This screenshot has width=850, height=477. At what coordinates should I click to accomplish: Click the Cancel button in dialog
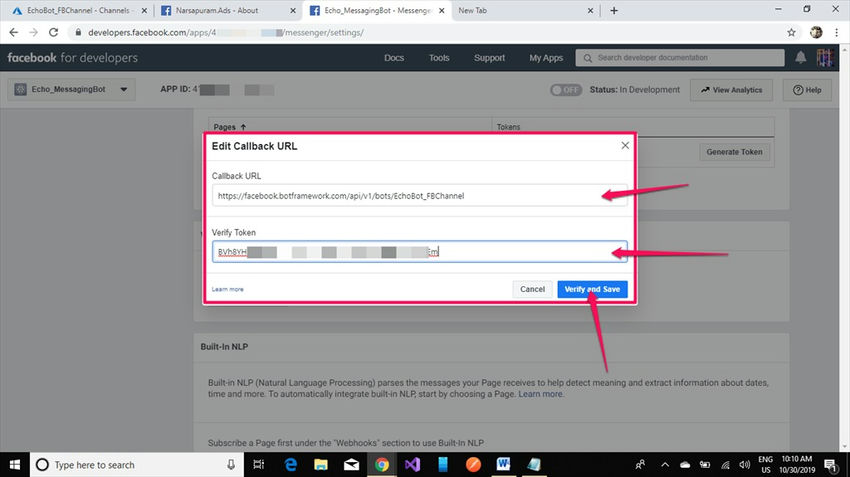[x=532, y=289]
